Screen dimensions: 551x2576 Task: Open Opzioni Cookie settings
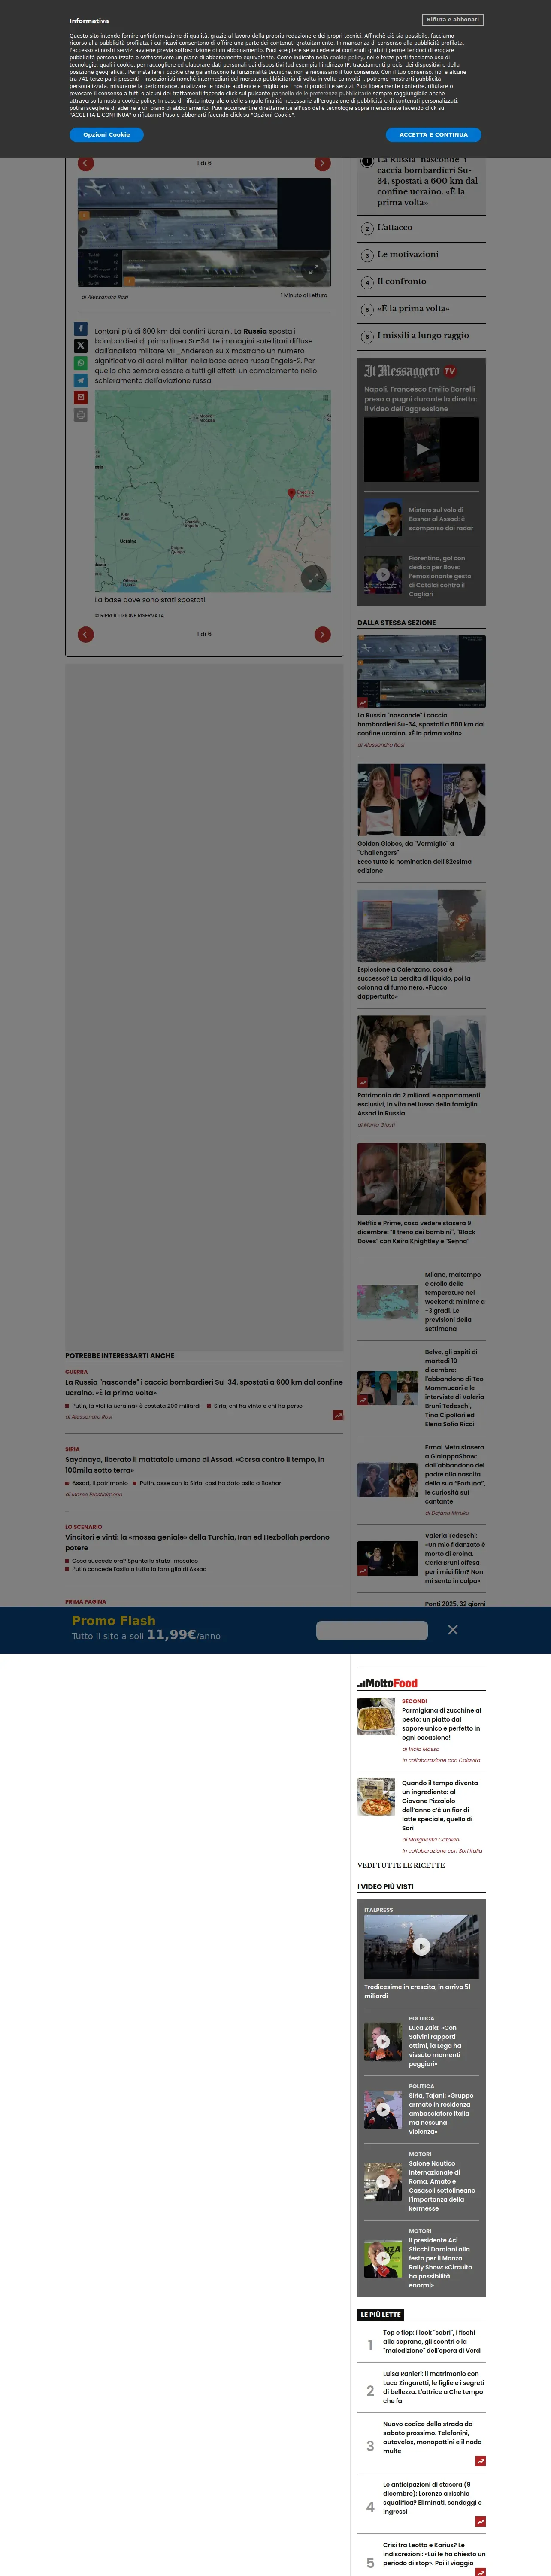(106, 134)
